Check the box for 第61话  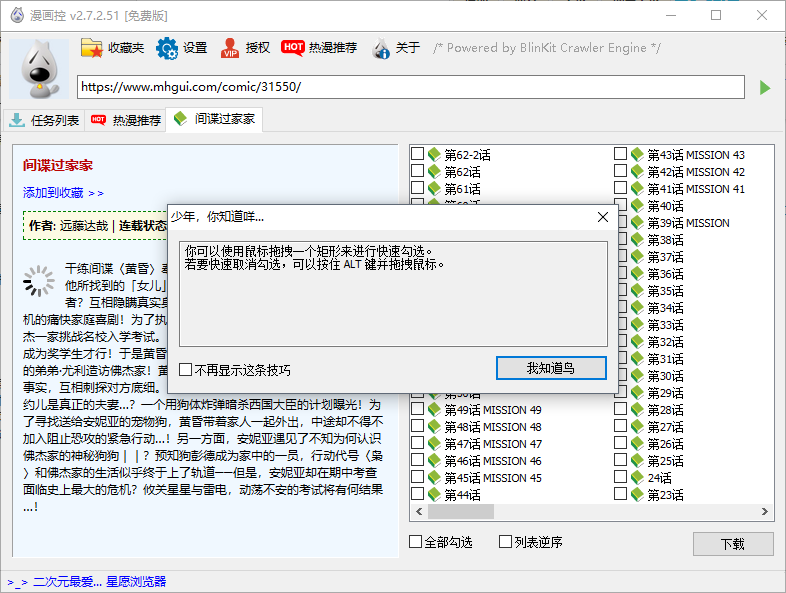click(x=418, y=188)
